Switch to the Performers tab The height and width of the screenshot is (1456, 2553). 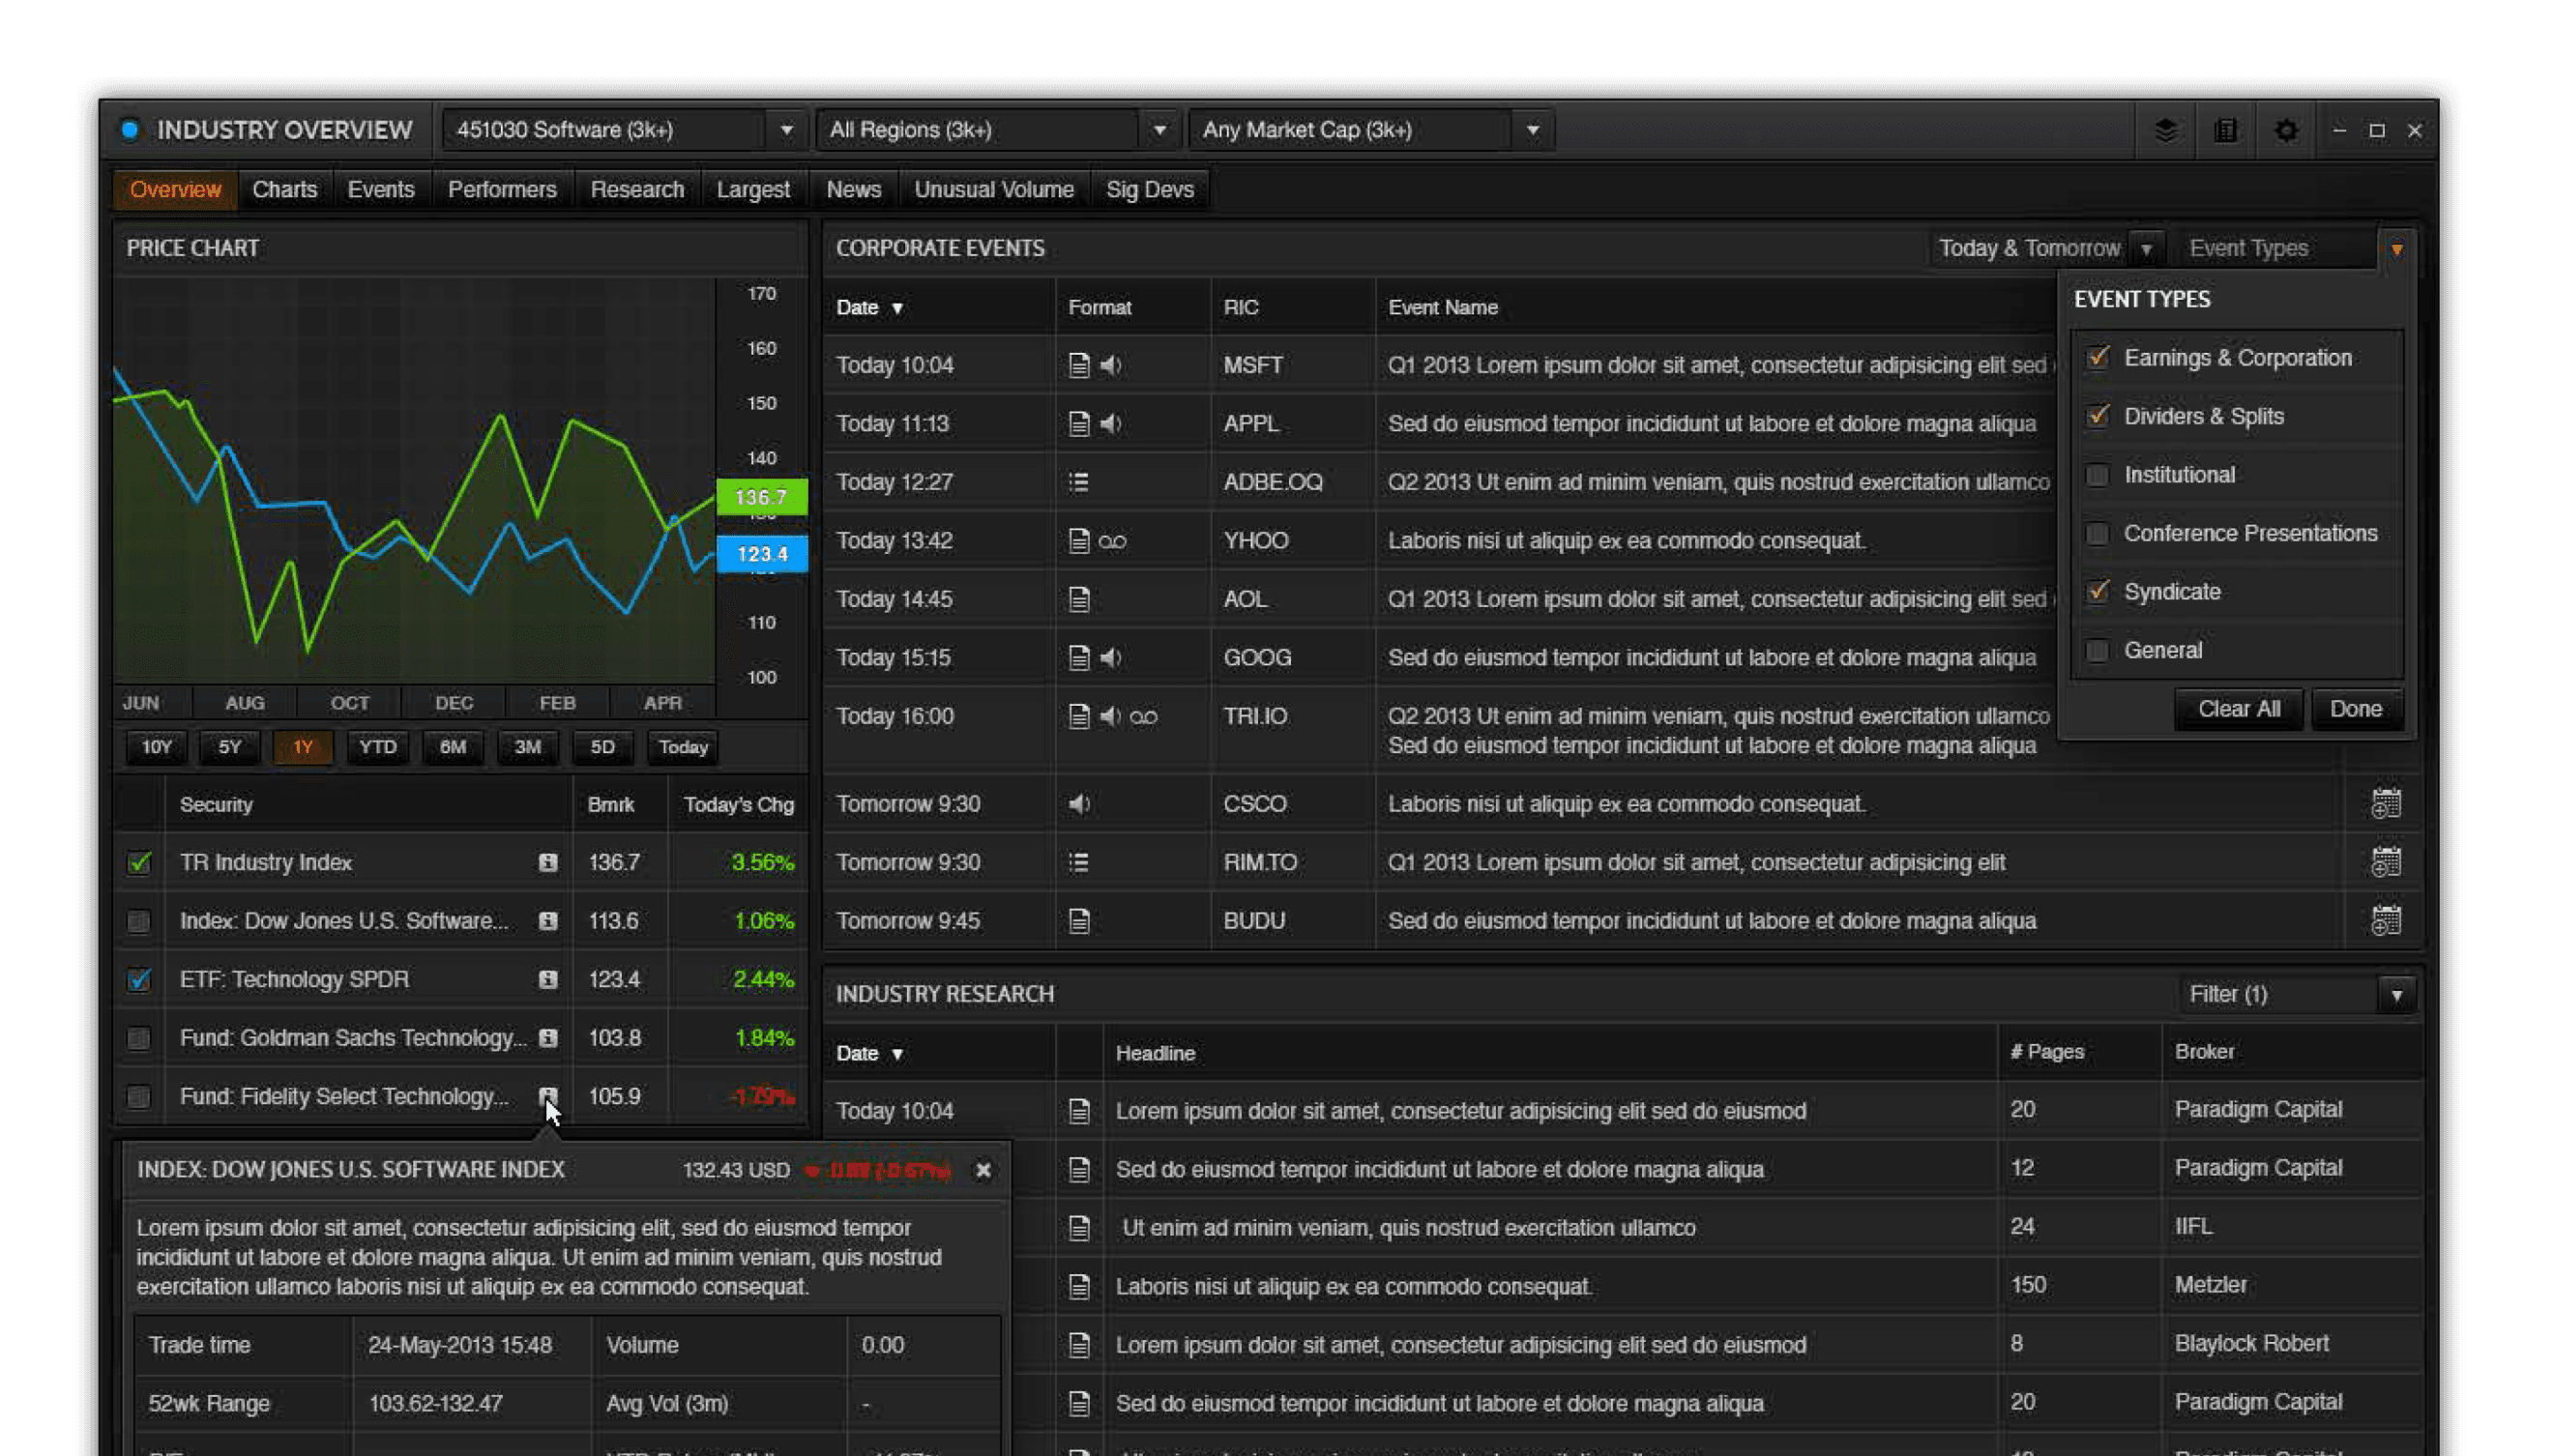[x=502, y=190]
